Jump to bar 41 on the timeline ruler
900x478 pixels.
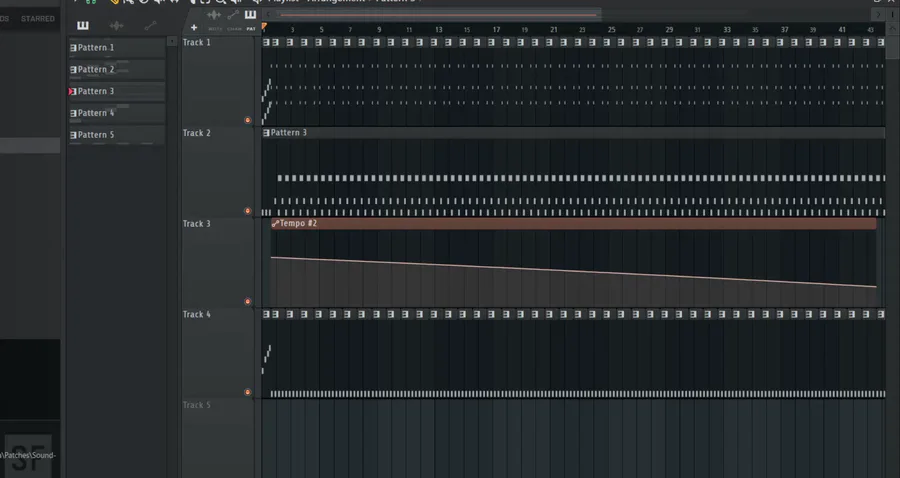[842, 29]
